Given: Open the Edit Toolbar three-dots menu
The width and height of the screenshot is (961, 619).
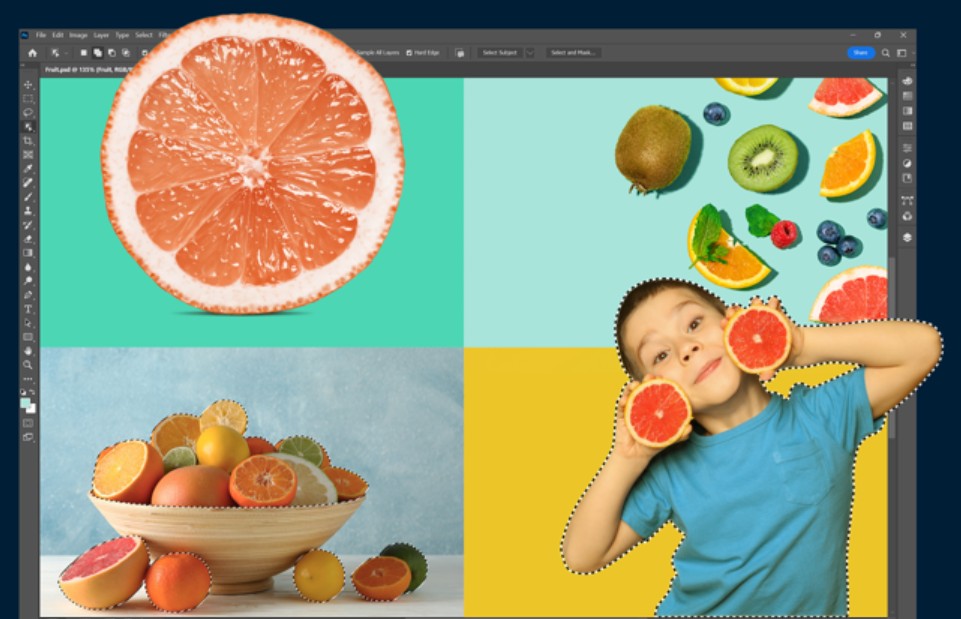Looking at the screenshot, I should 28,379.
